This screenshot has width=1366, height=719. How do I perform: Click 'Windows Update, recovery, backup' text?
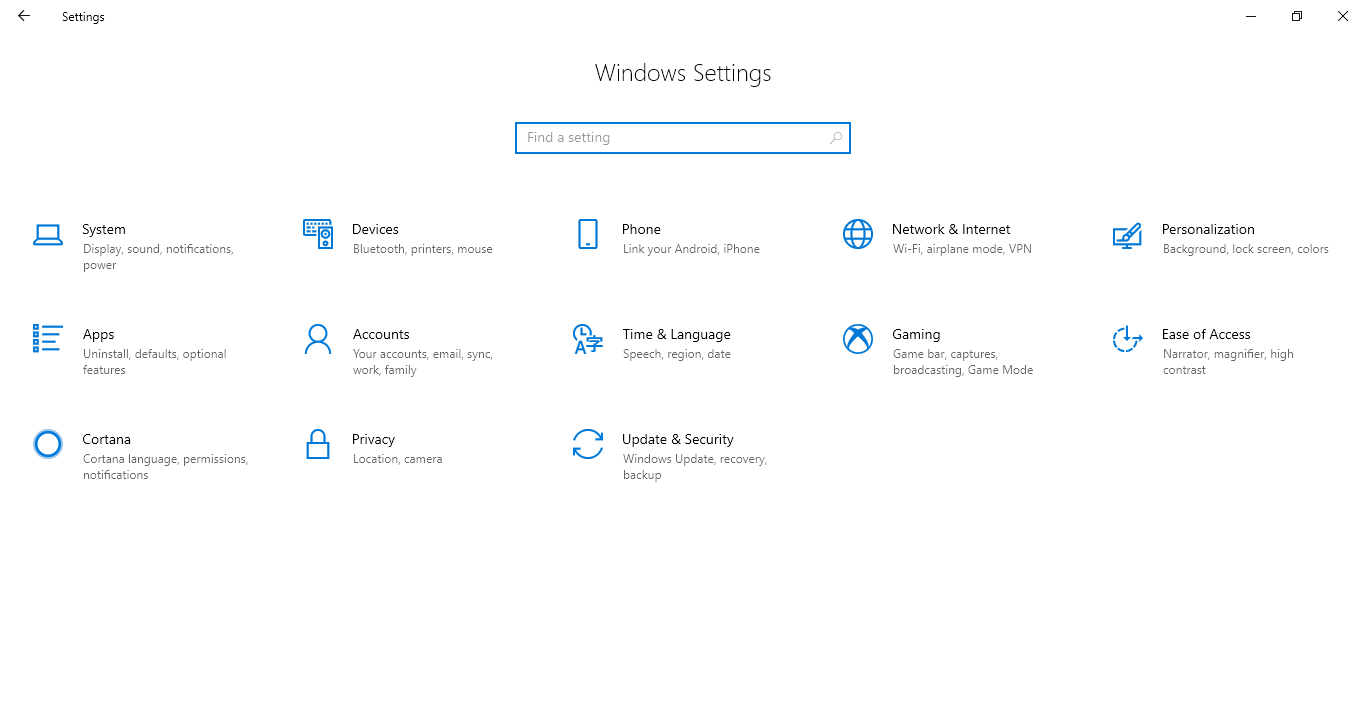click(x=694, y=467)
